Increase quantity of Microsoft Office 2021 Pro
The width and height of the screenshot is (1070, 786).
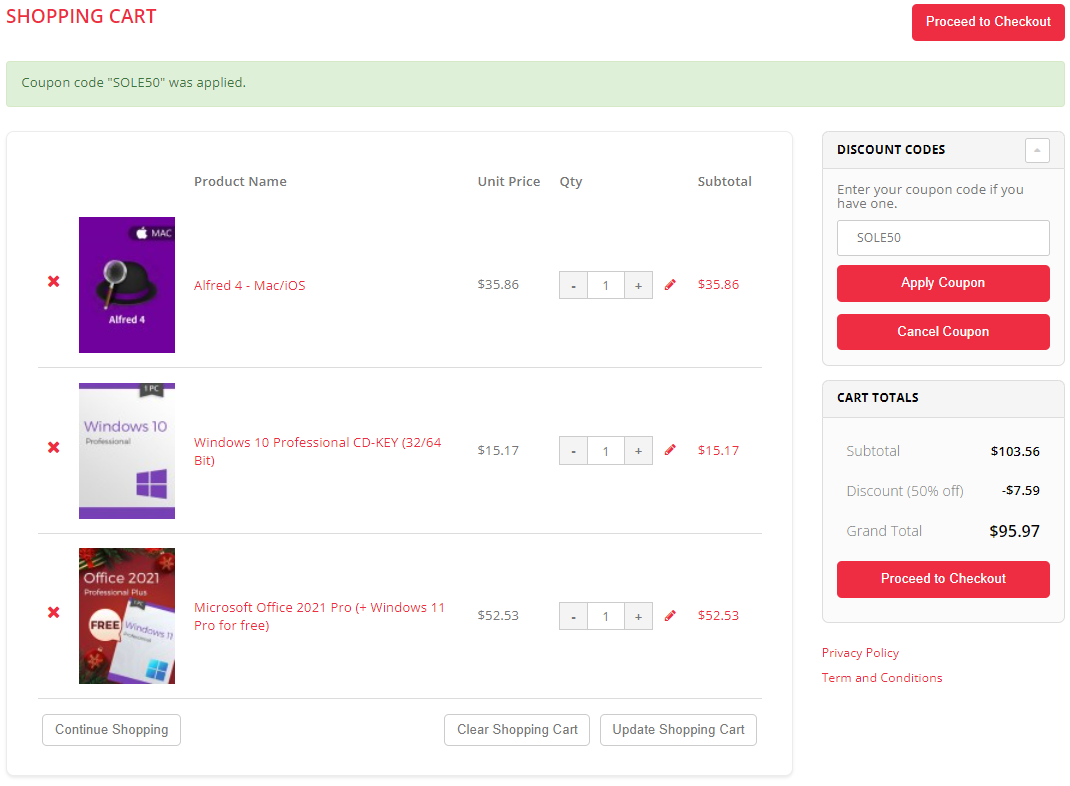click(638, 616)
